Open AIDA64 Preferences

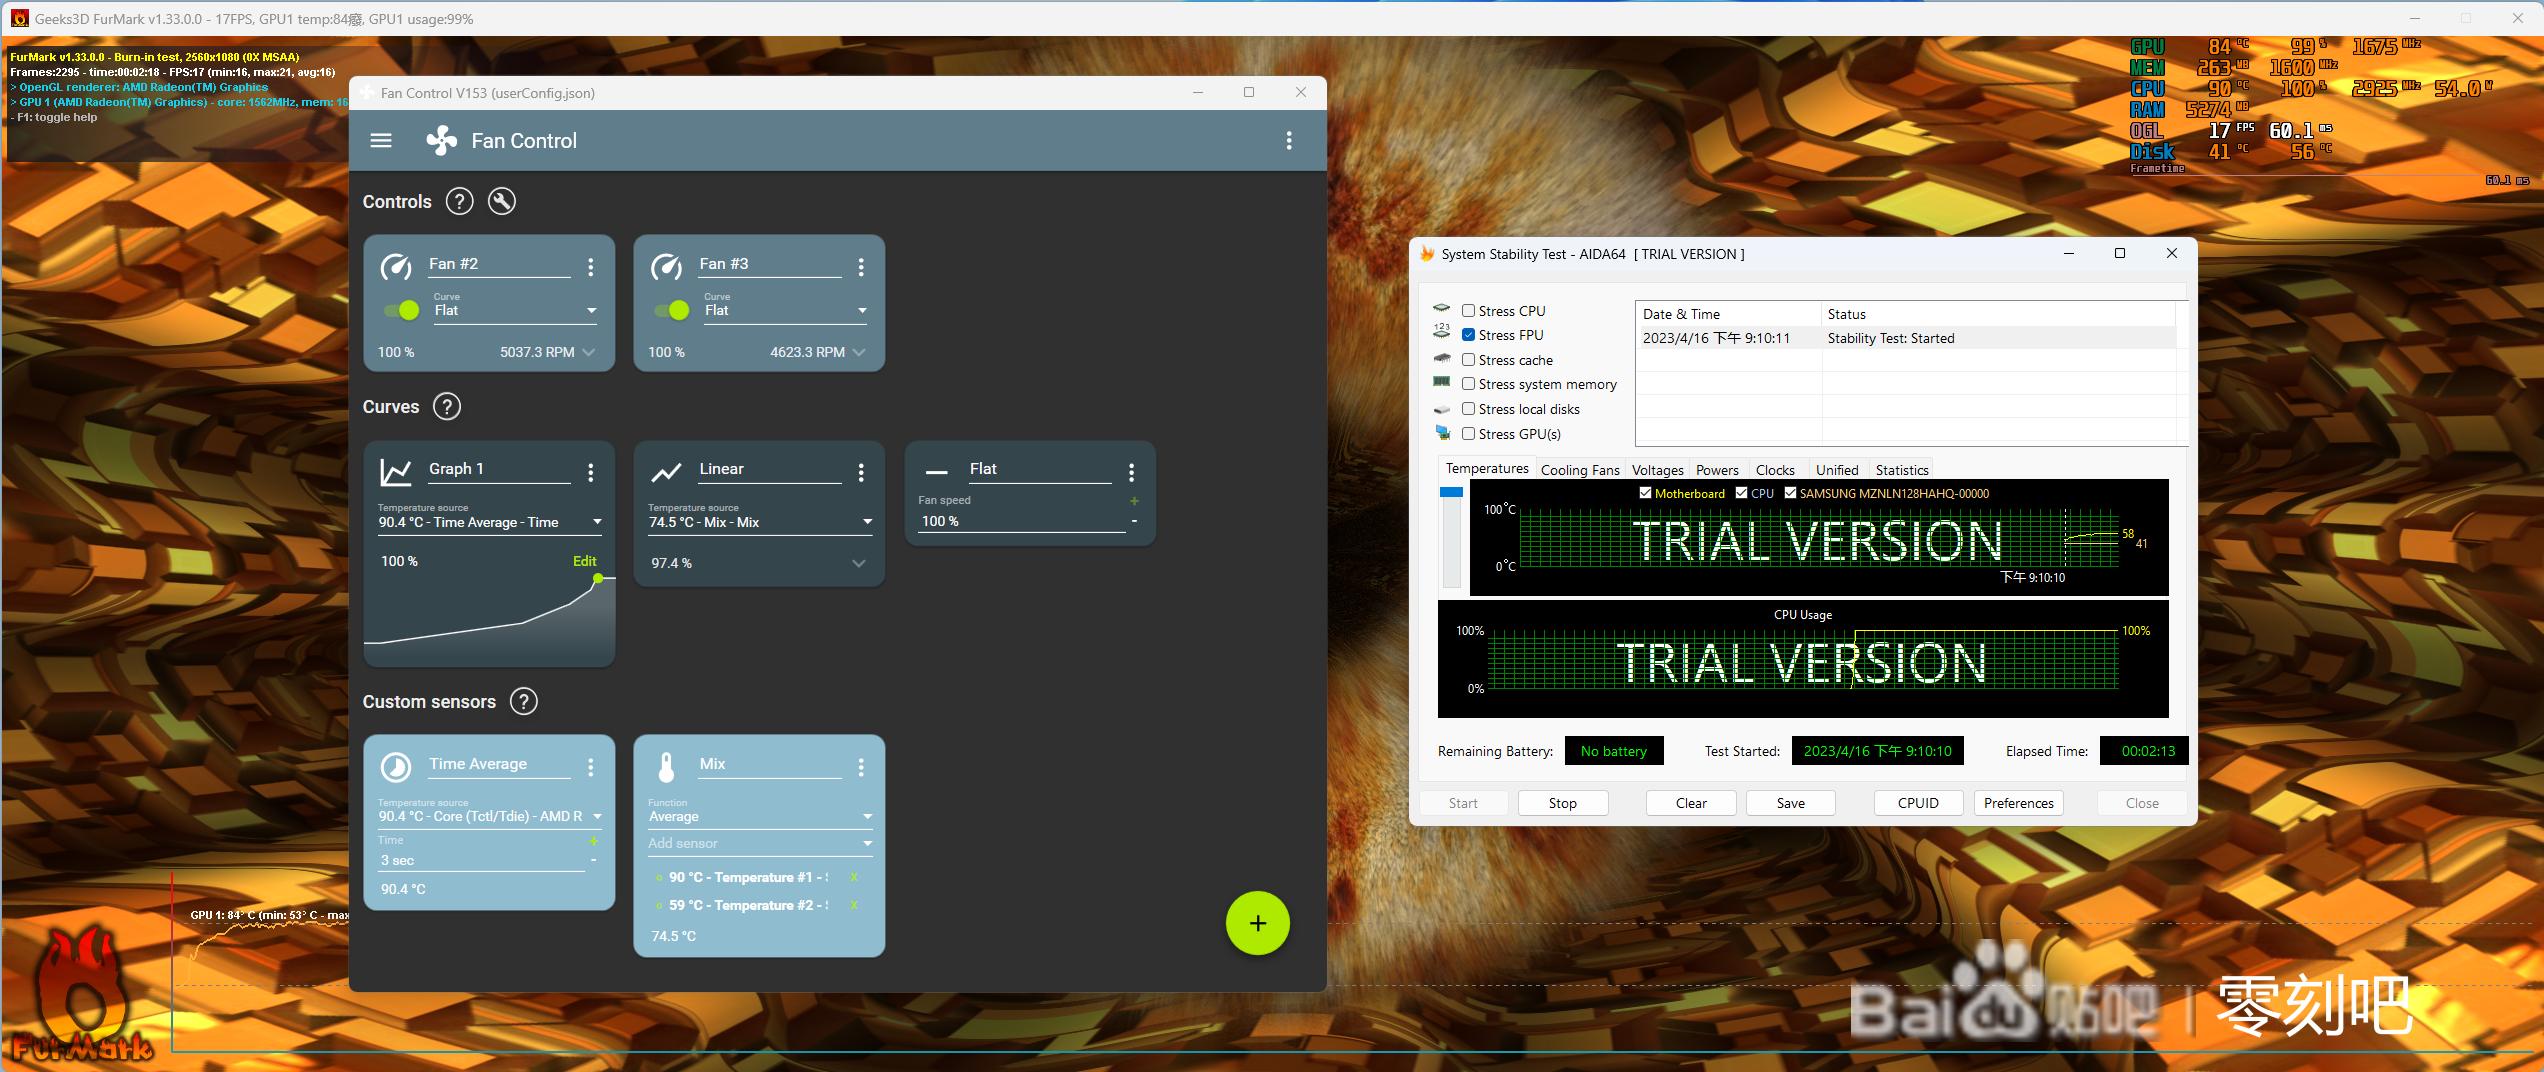click(x=2018, y=803)
